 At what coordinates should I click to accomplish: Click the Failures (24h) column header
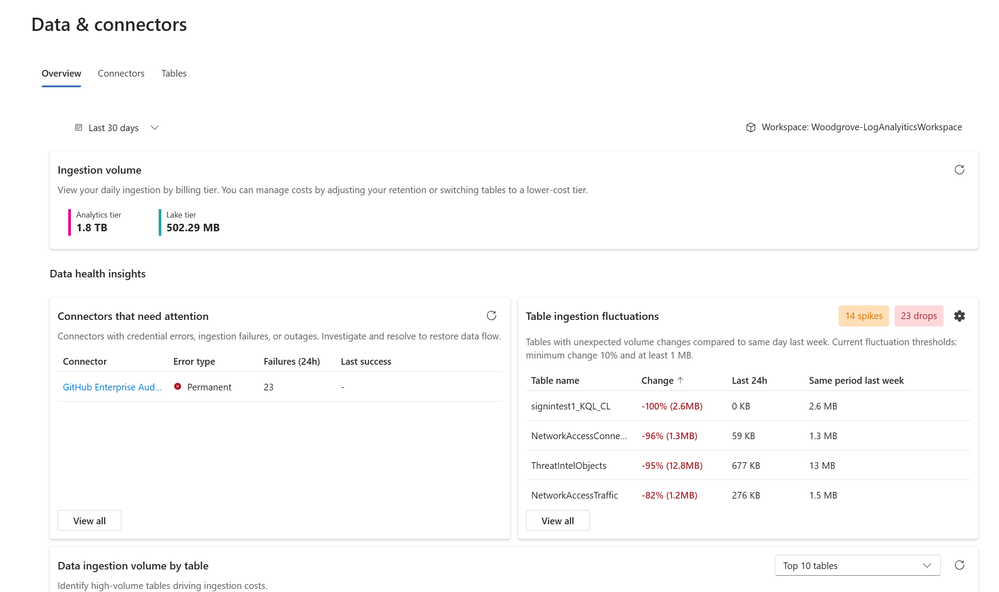tap(292, 361)
